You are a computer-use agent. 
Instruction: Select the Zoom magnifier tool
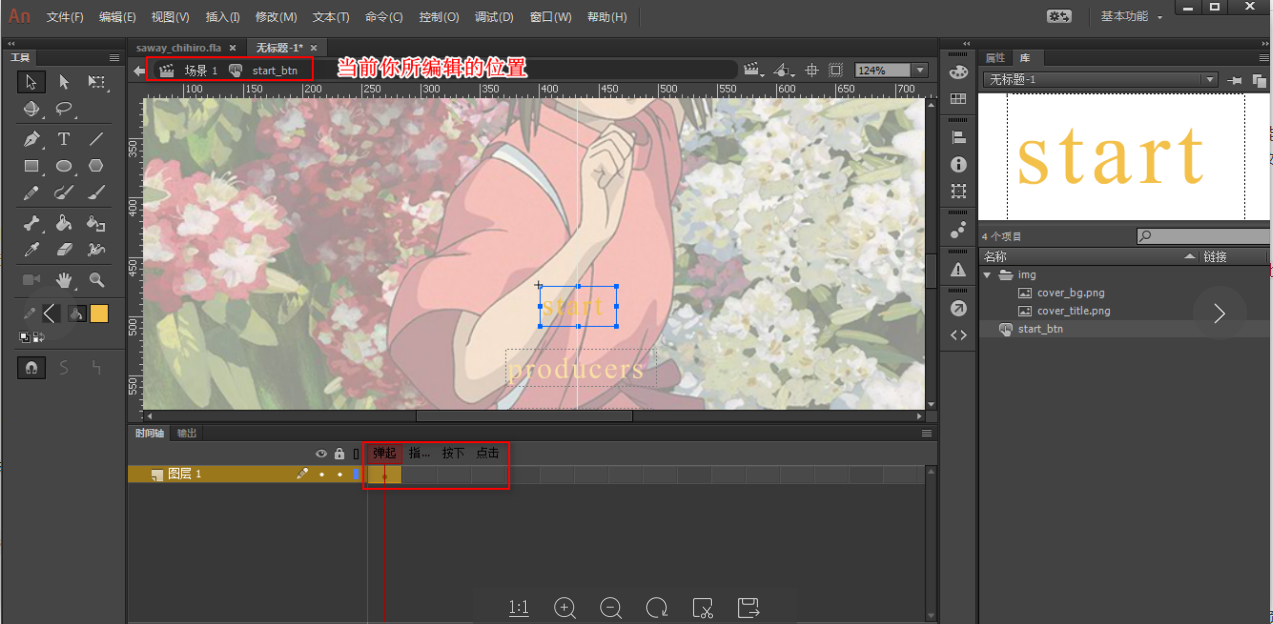point(97,280)
